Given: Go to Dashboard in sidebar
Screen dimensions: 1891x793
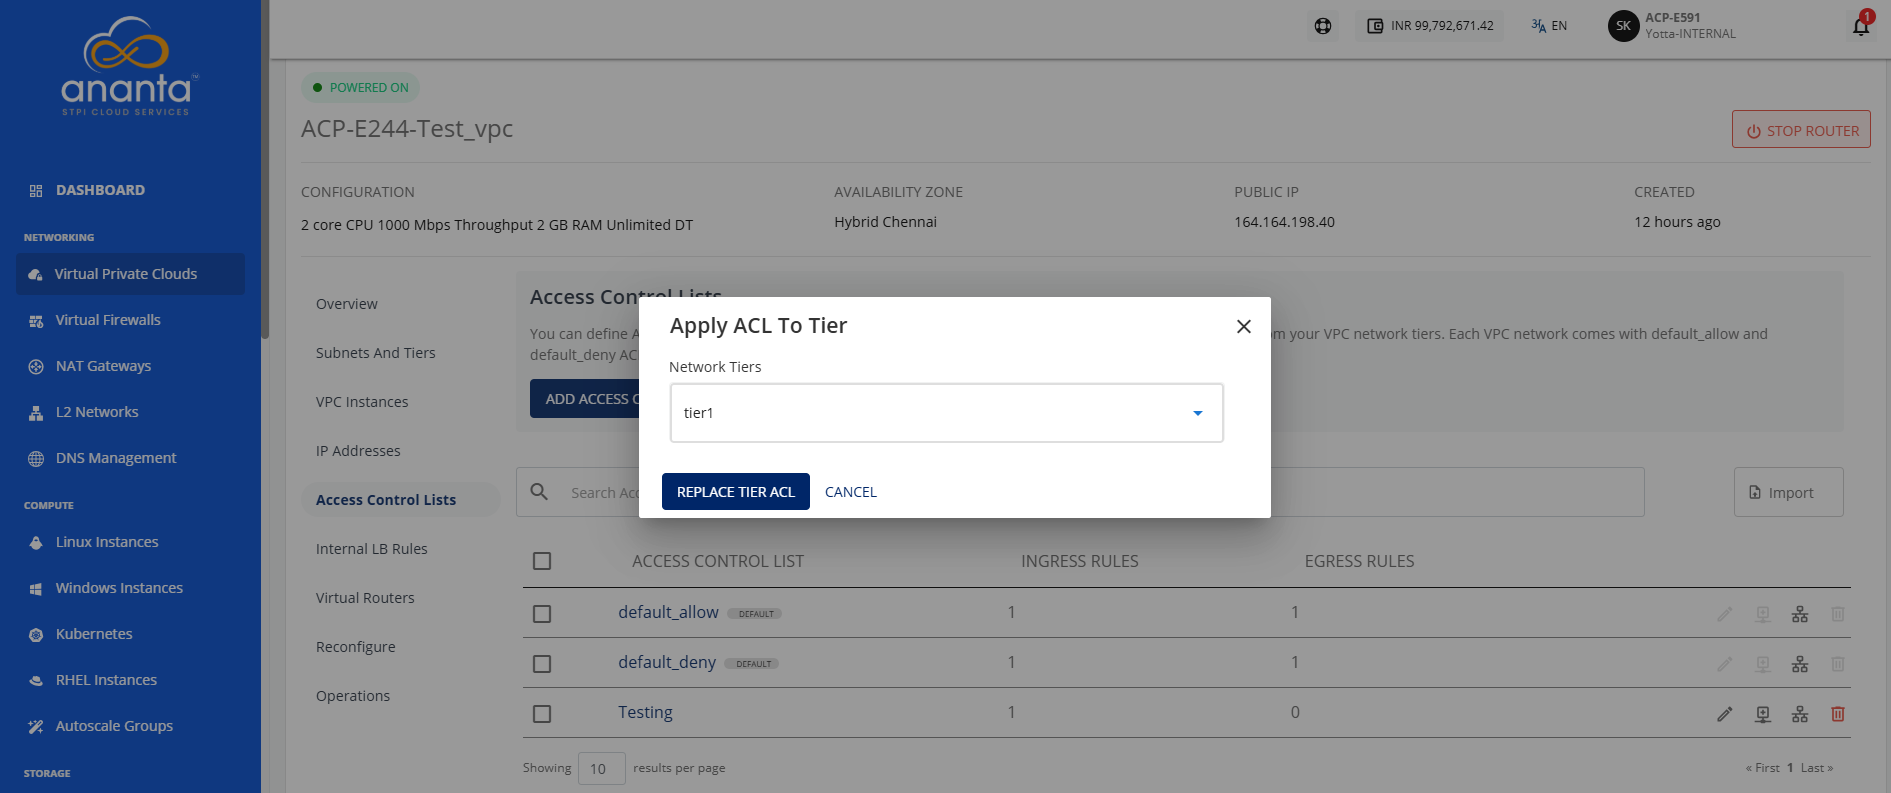Looking at the screenshot, I should pos(100,190).
